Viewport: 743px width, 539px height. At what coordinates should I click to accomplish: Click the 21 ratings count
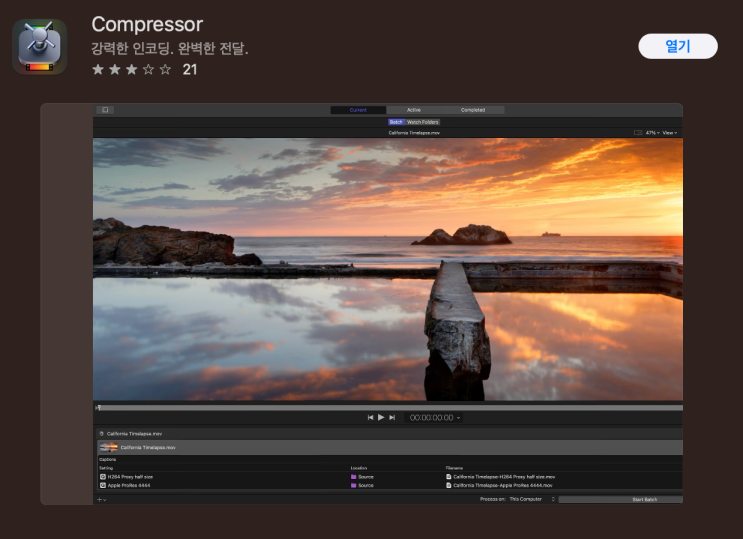pos(190,70)
